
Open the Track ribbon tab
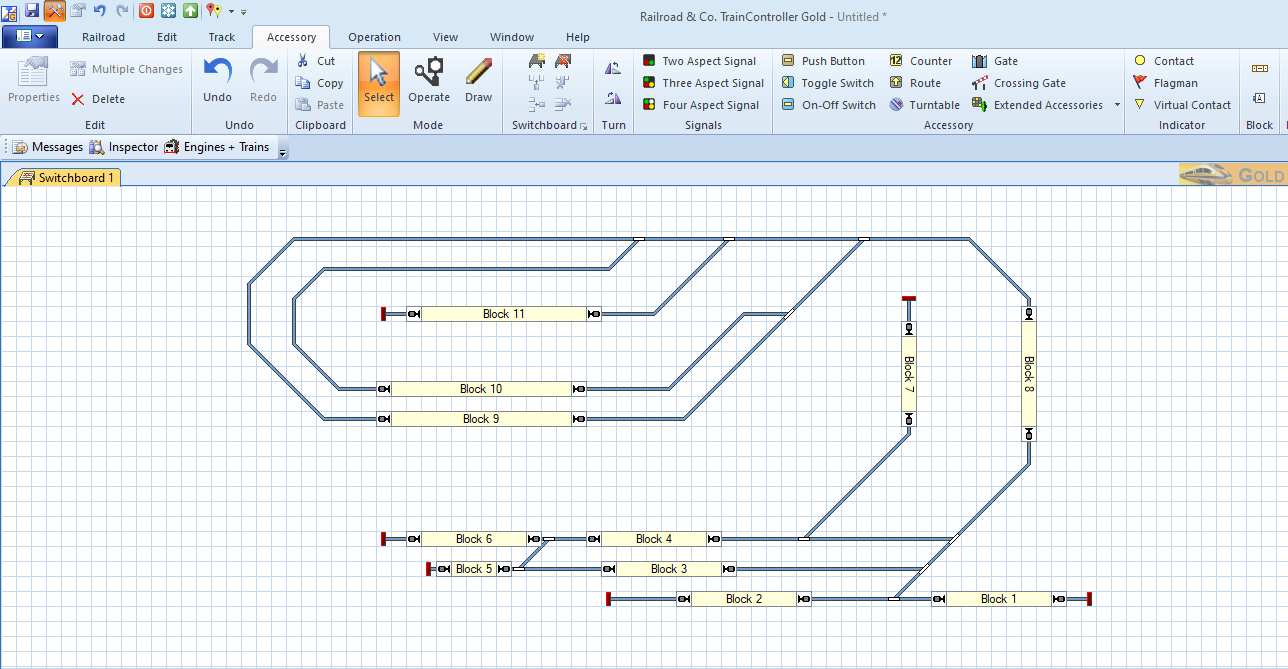coord(222,37)
